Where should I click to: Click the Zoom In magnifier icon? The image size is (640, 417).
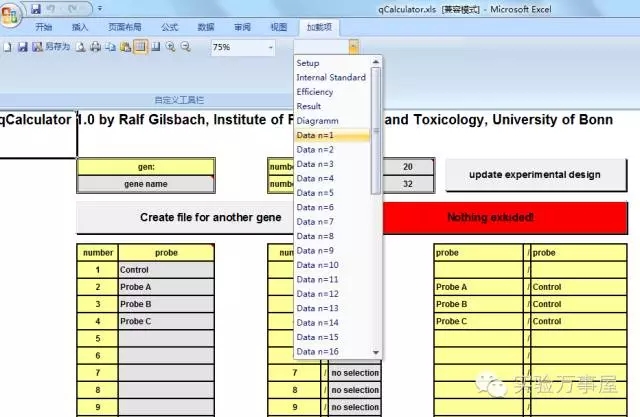click(171, 47)
